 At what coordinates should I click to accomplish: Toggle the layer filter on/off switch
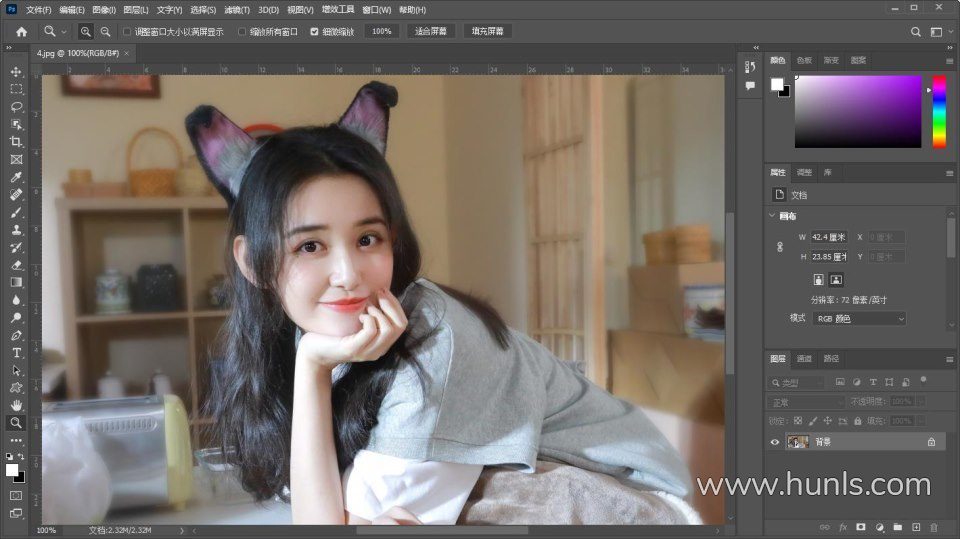tap(923, 380)
